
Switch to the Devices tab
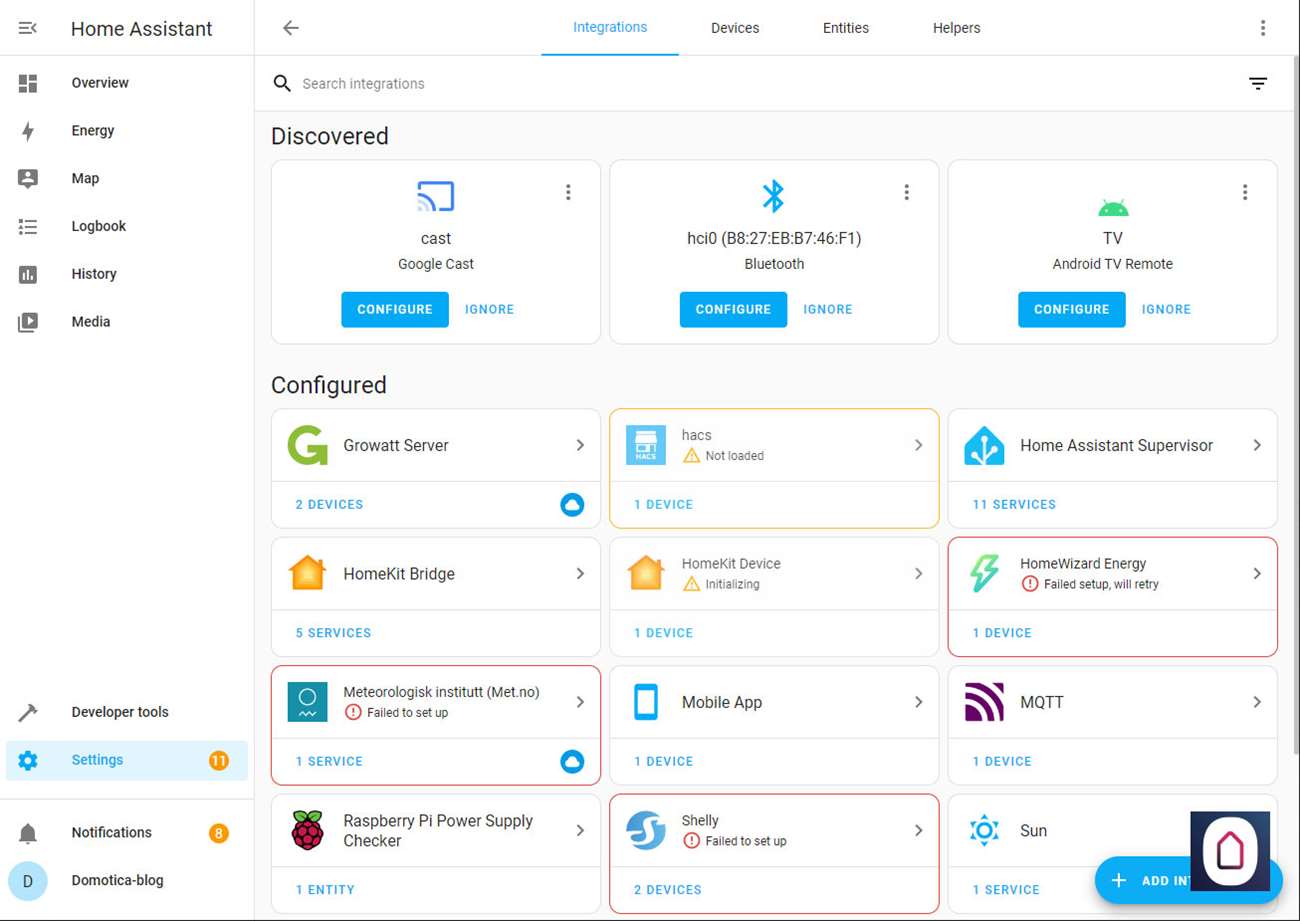click(735, 28)
